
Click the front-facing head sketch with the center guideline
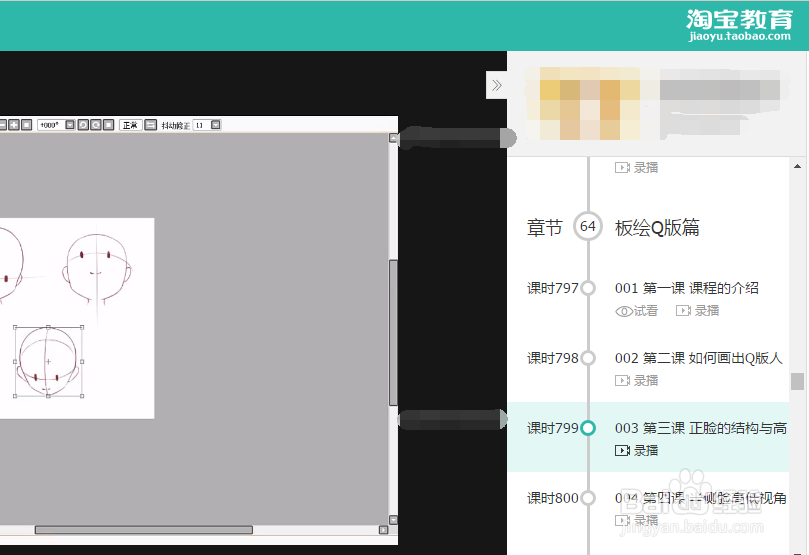tap(97, 268)
